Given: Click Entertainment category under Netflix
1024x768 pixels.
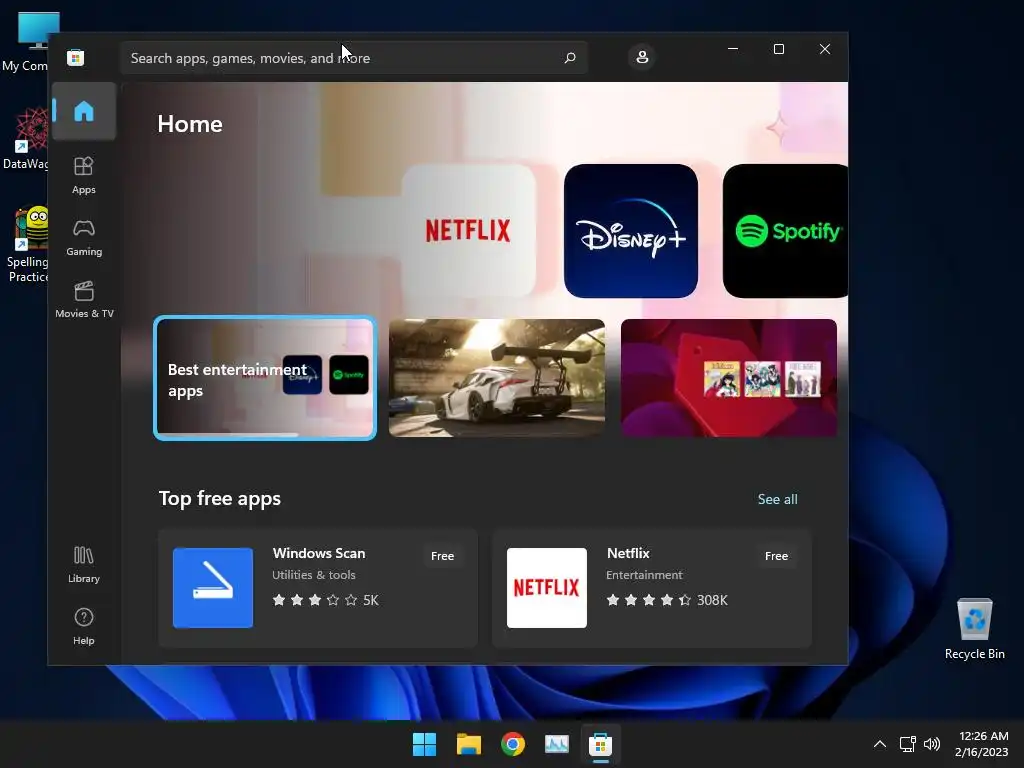Looking at the screenshot, I should 644,575.
